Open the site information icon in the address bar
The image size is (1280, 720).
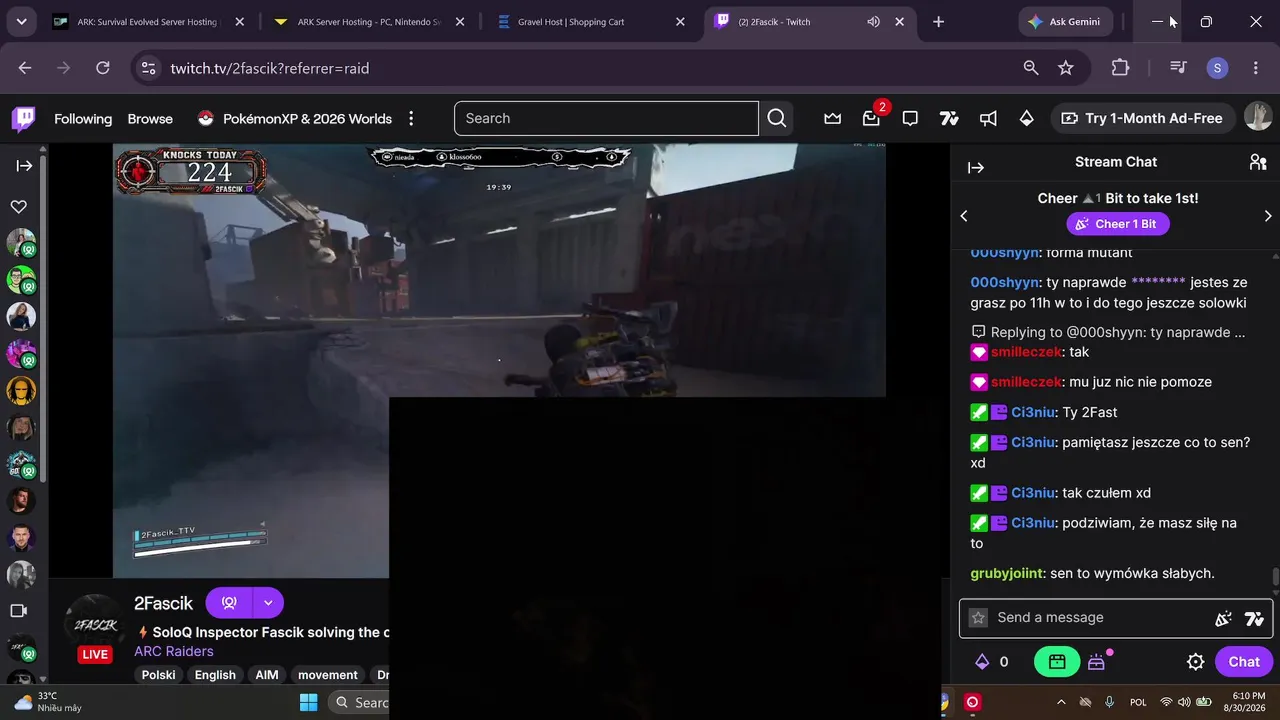[x=149, y=68]
